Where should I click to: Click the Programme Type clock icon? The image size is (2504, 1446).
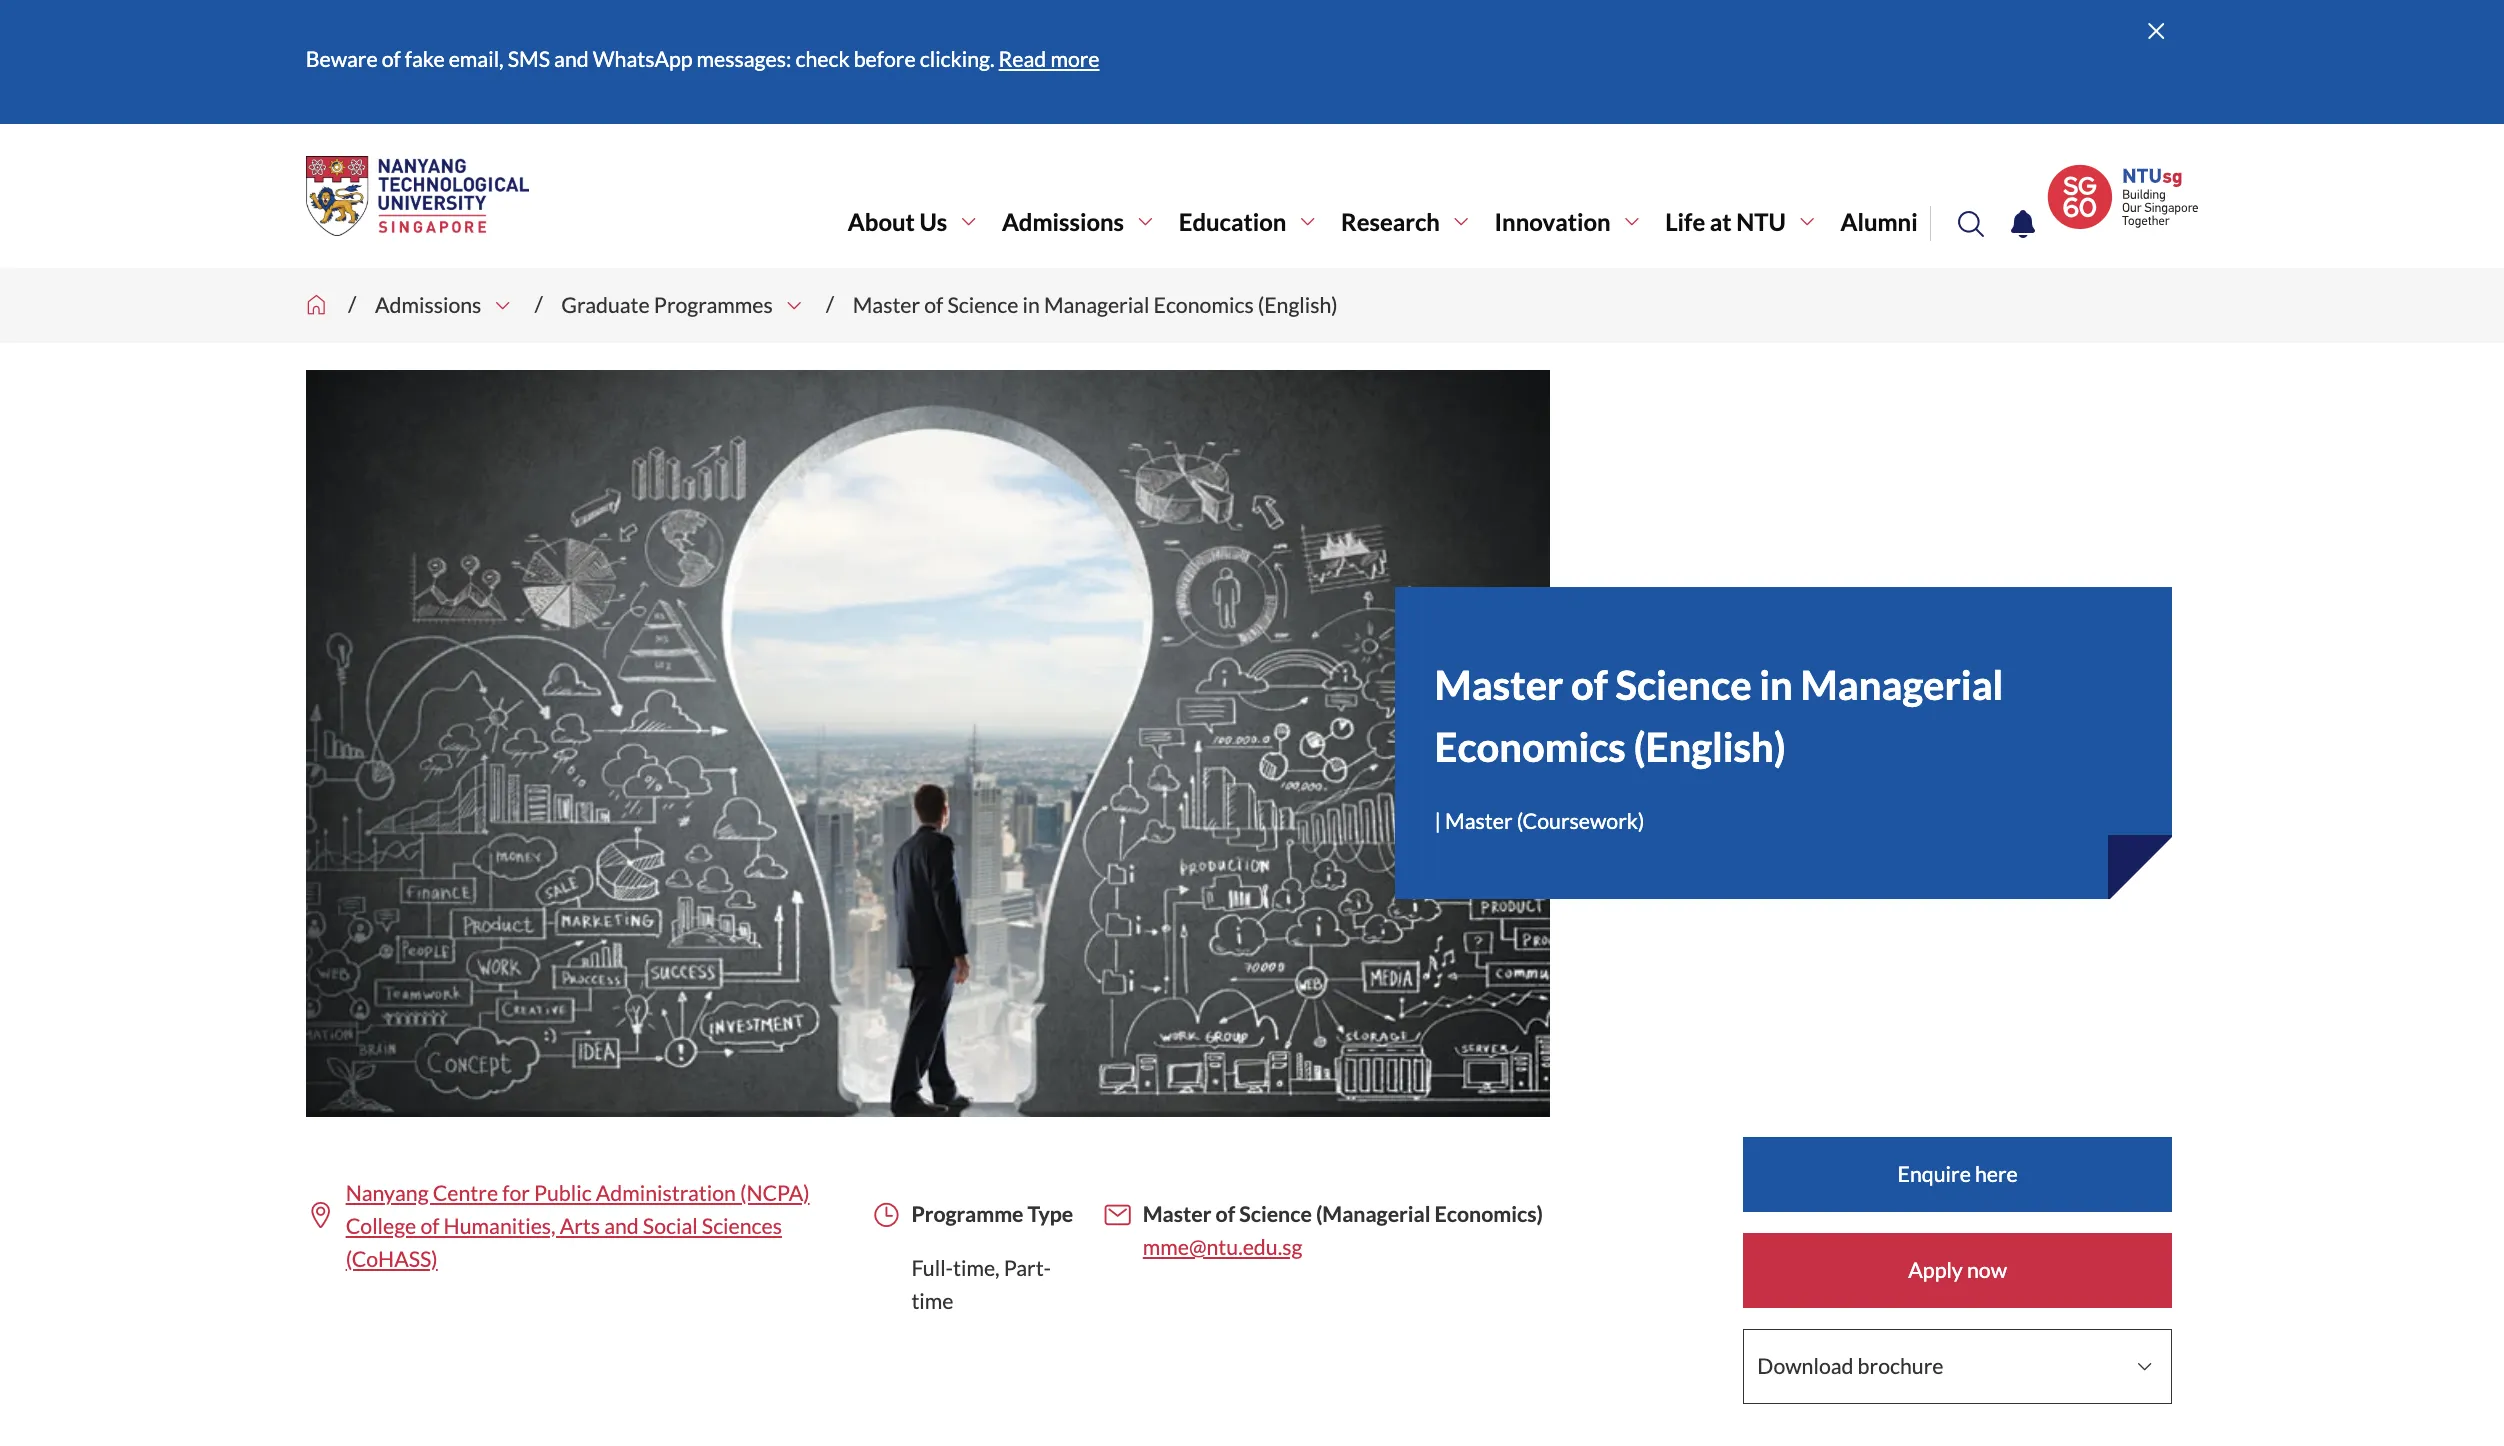click(x=886, y=1214)
